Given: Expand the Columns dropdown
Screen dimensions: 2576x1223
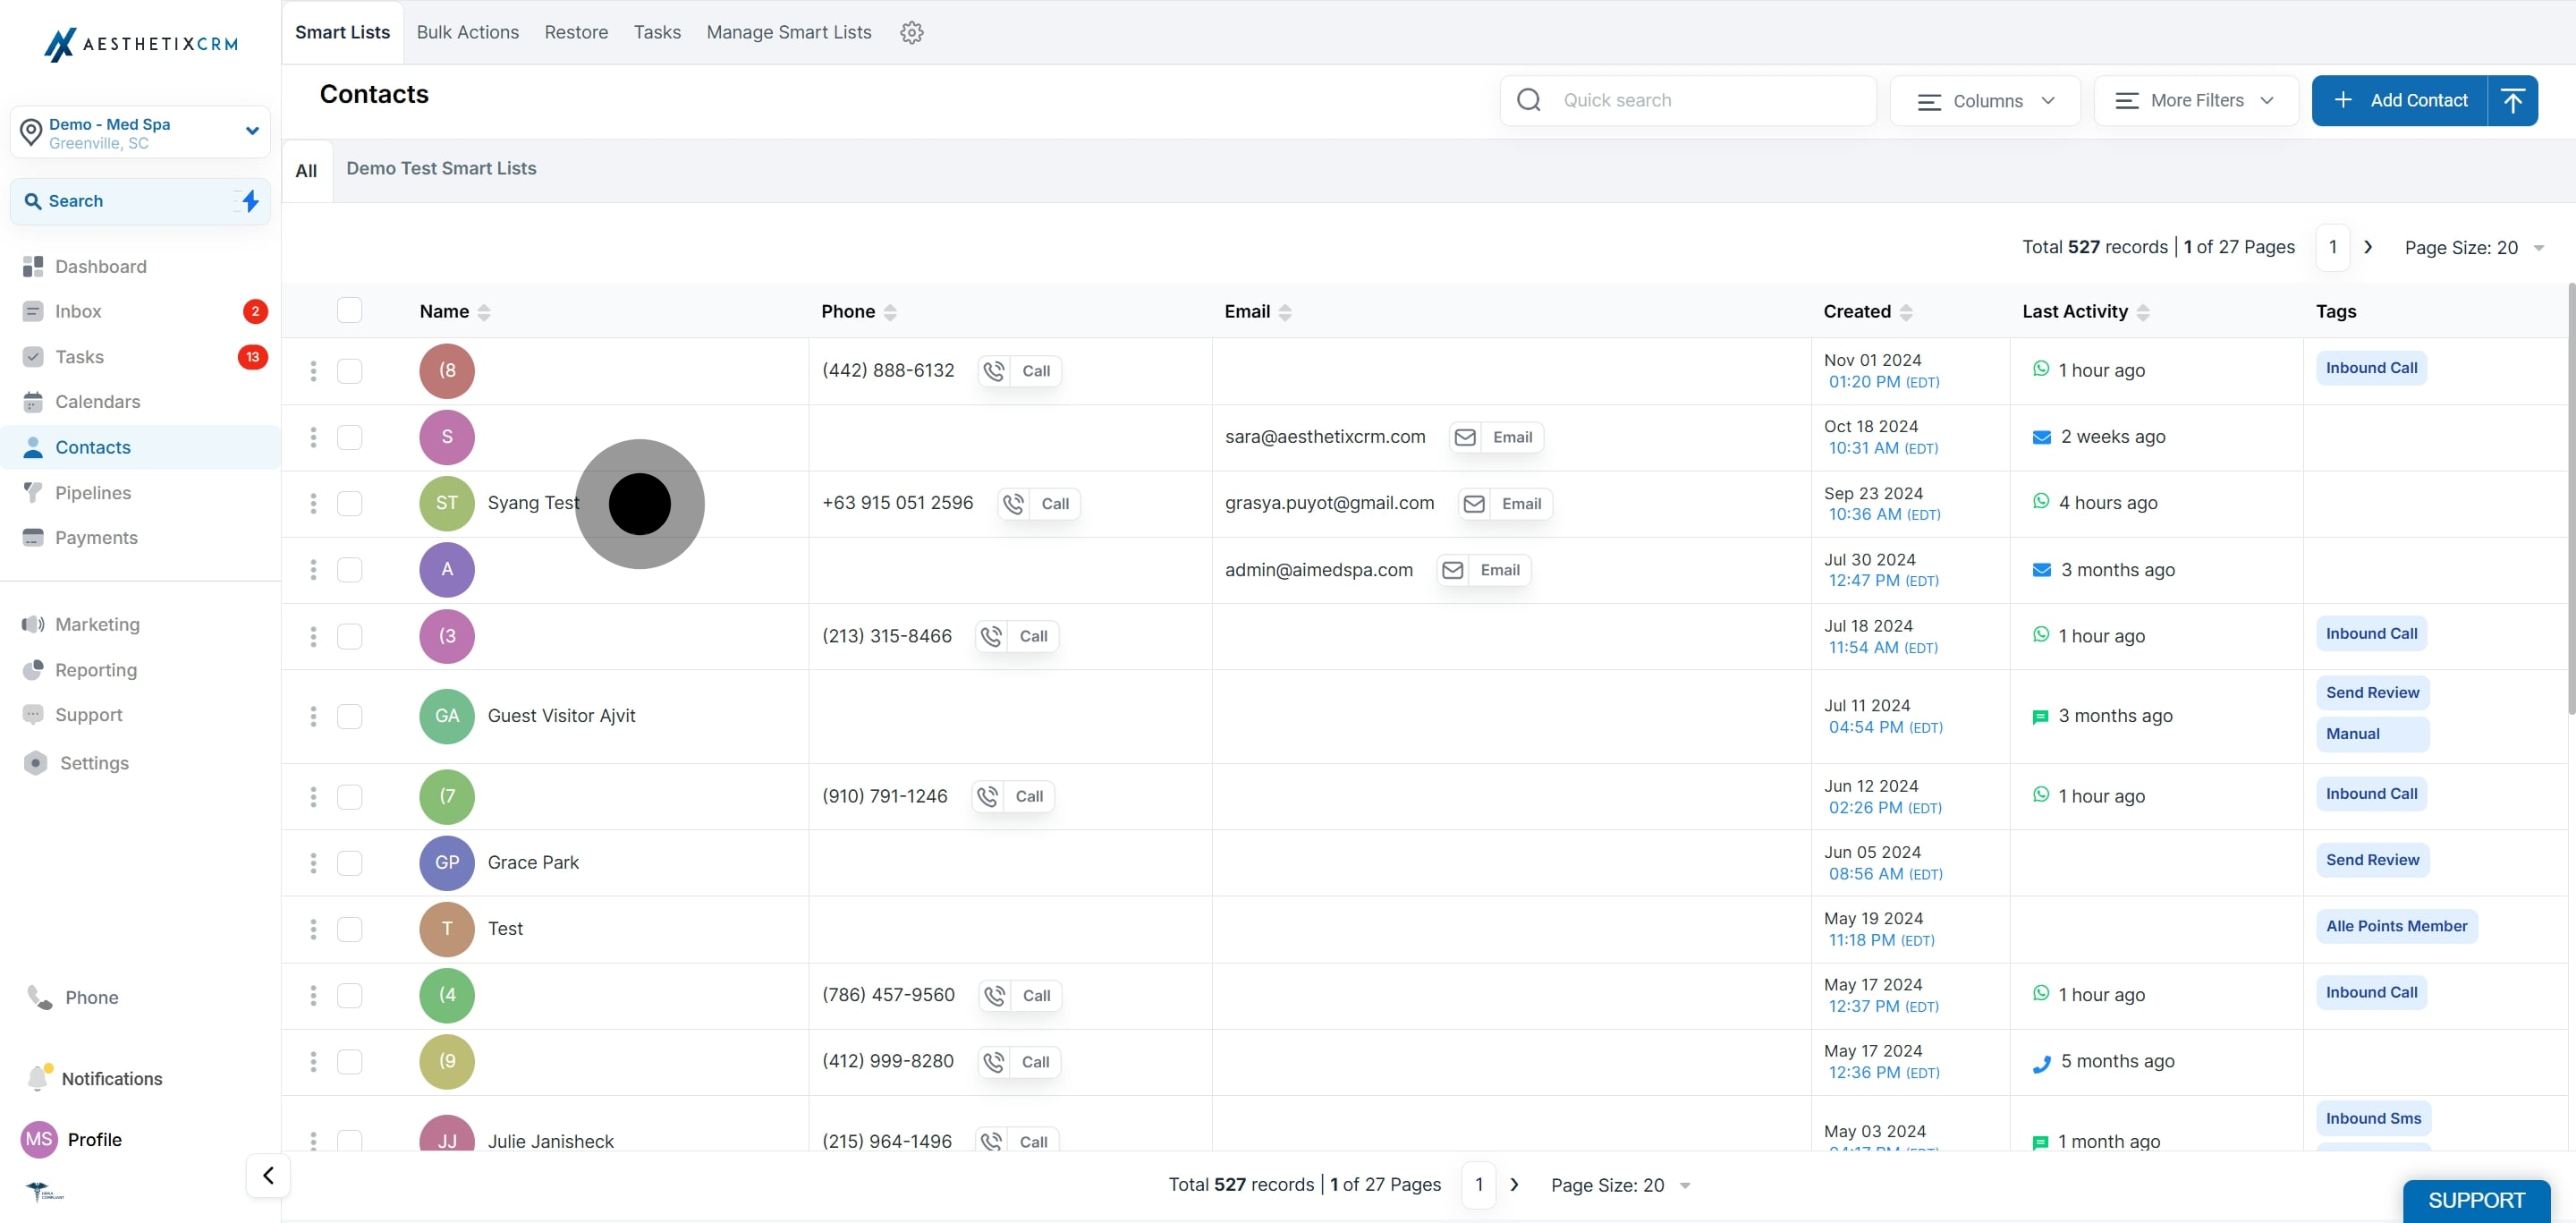Looking at the screenshot, I should (x=1985, y=101).
